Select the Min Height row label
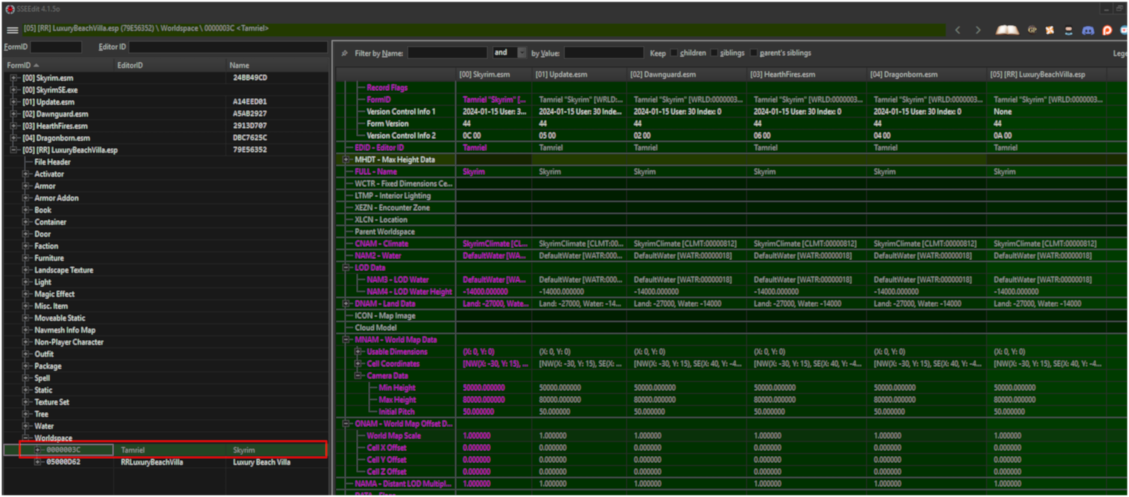Viewport: 1129px width, 497px height. 397,388
